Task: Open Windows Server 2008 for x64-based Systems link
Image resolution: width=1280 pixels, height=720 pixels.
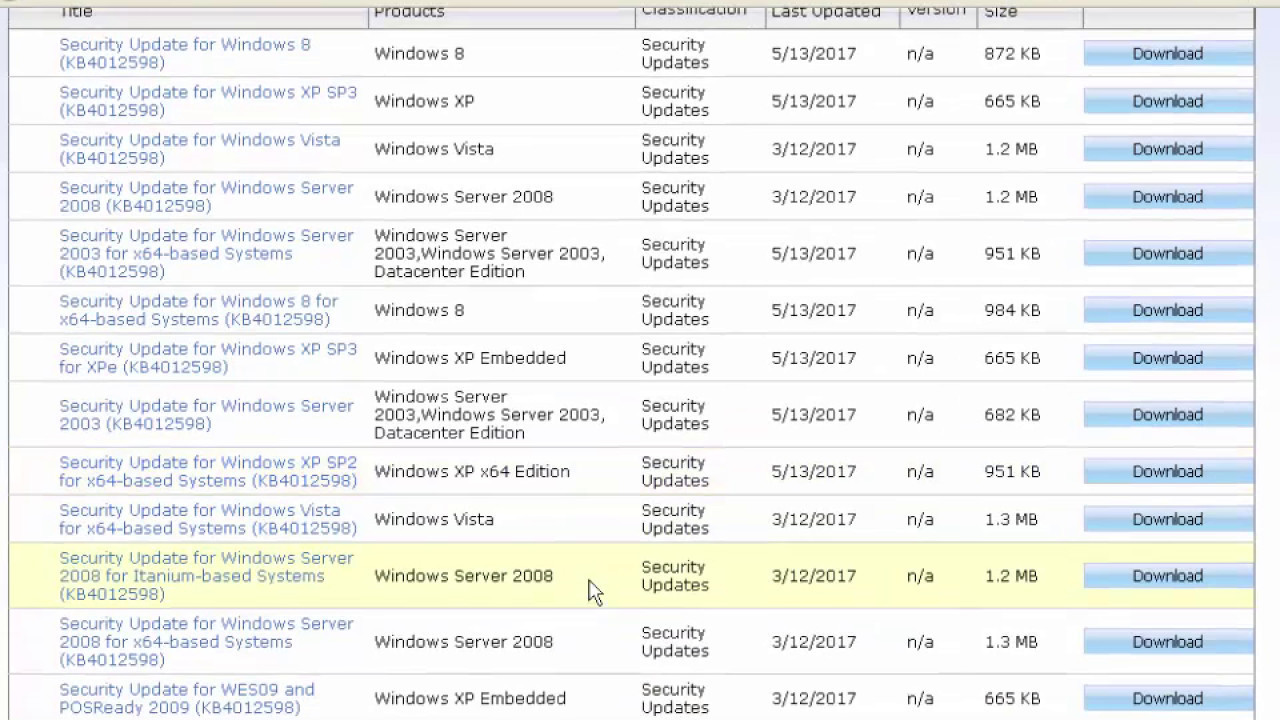Action: pos(206,642)
